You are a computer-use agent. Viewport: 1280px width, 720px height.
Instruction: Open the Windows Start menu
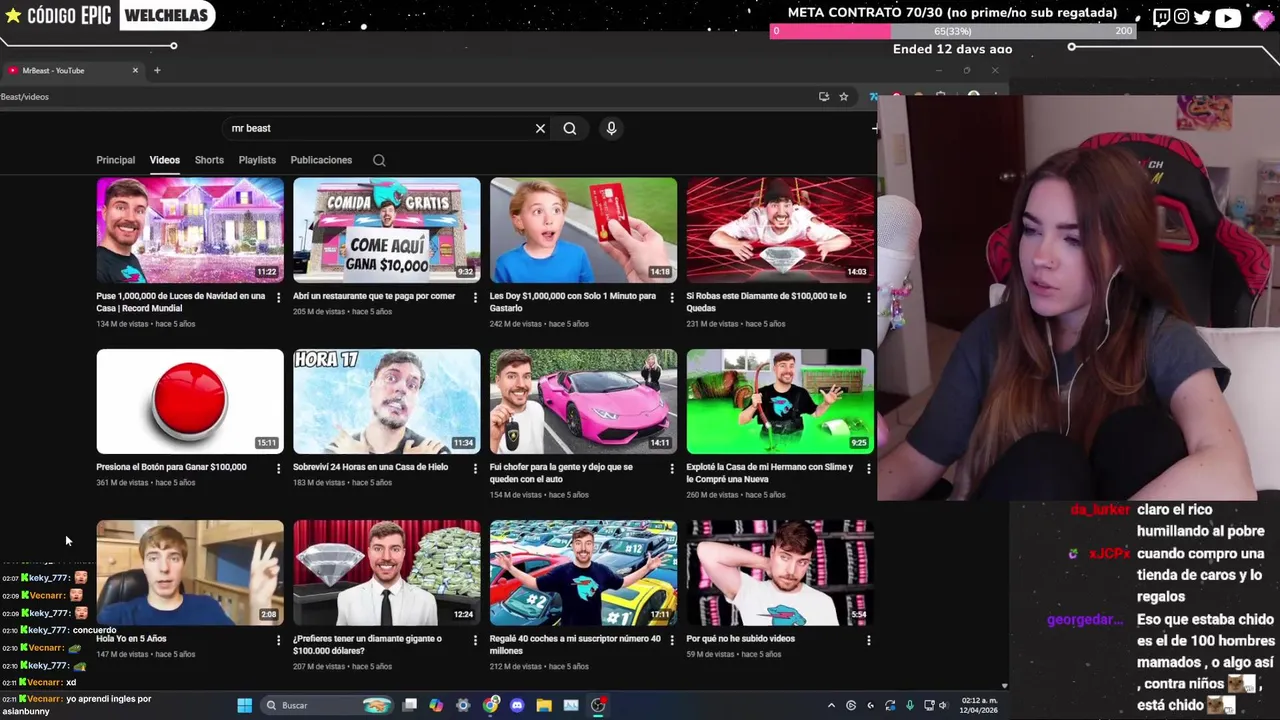[x=244, y=705]
